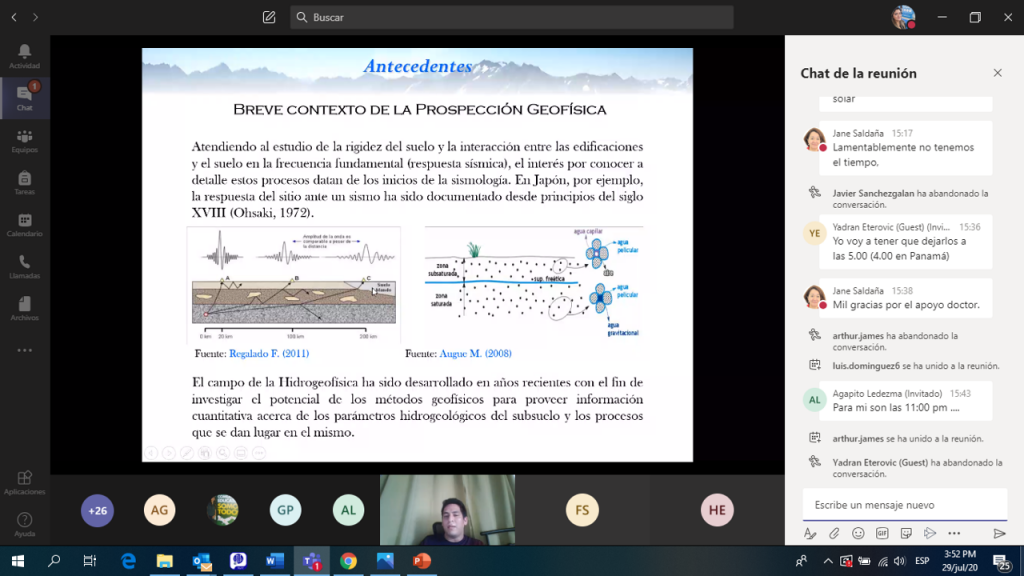This screenshot has height=576, width=1024.
Task: Open Aplicaciones store in sidebar
Action: click(24, 483)
